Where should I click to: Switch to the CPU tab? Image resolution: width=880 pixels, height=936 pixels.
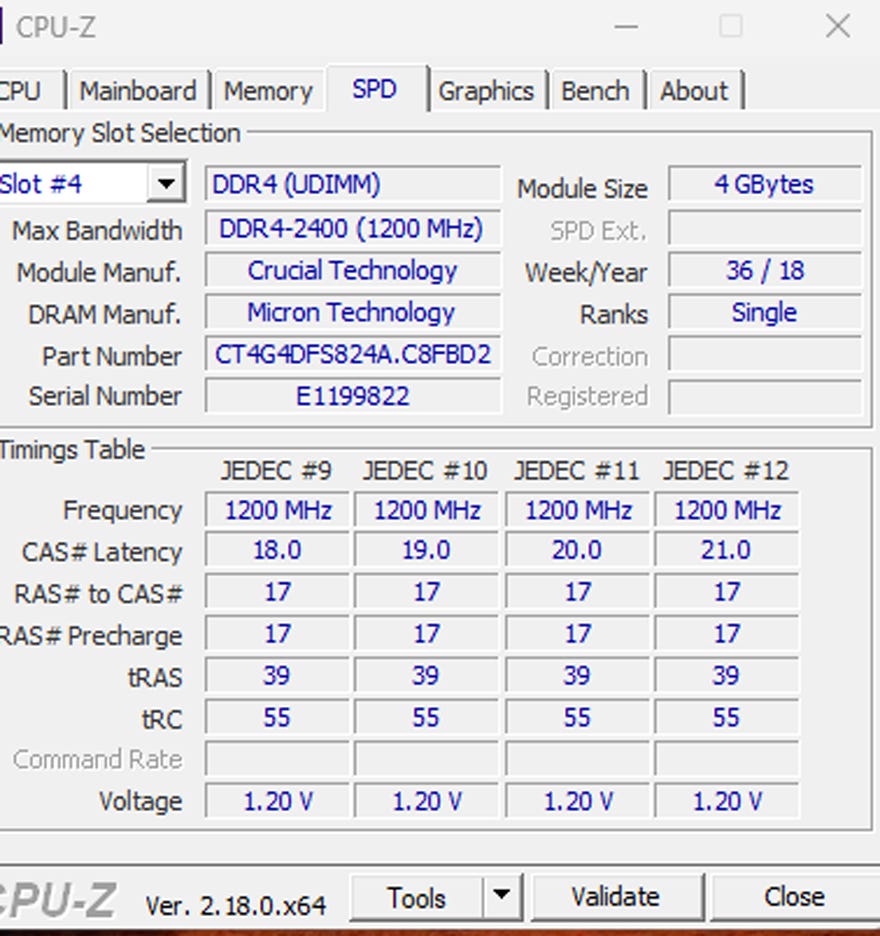click(x=31, y=91)
